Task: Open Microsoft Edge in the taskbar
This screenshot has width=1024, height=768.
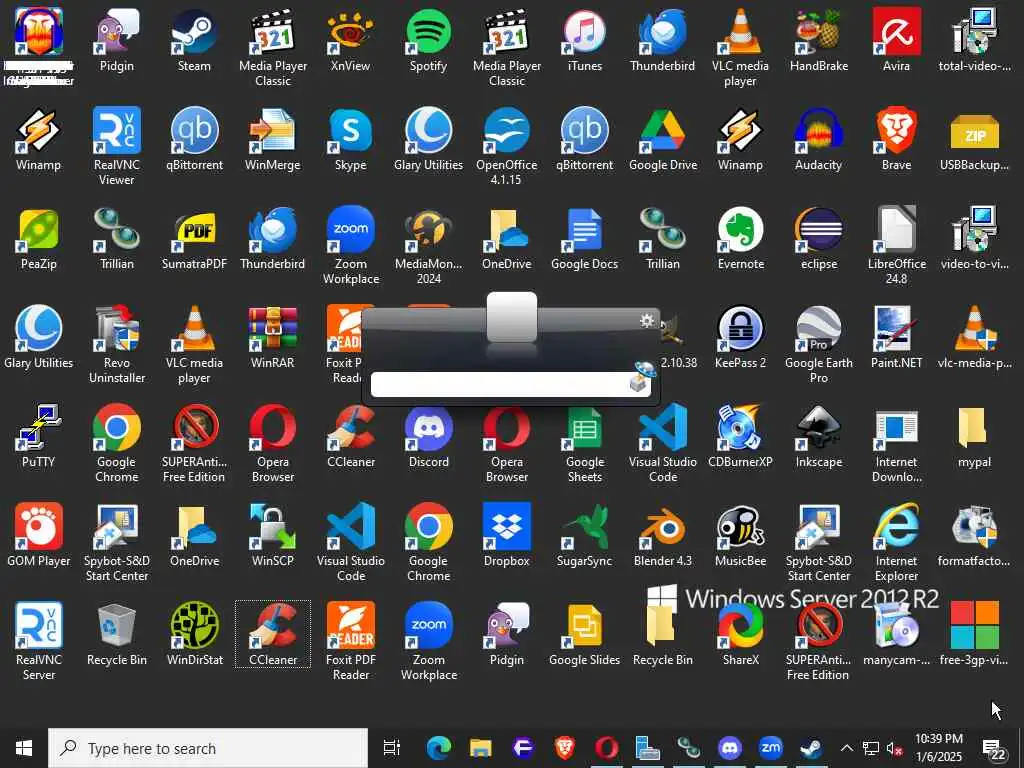Action: click(x=439, y=748)
